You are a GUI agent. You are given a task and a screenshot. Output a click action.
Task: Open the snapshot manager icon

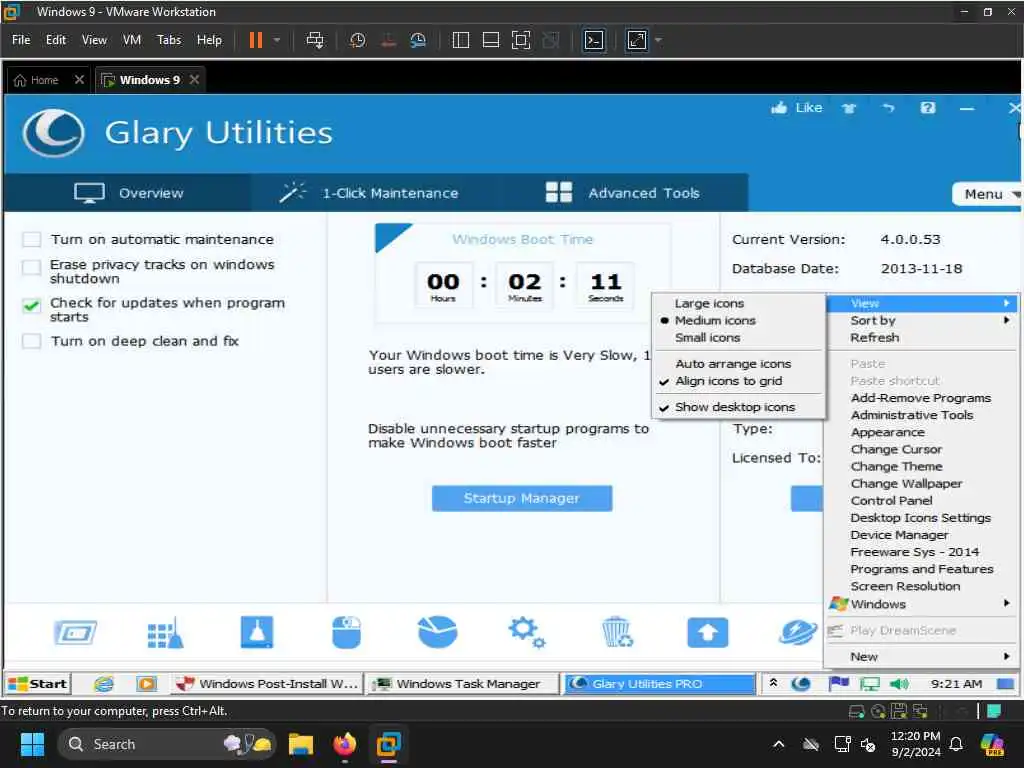418,40
